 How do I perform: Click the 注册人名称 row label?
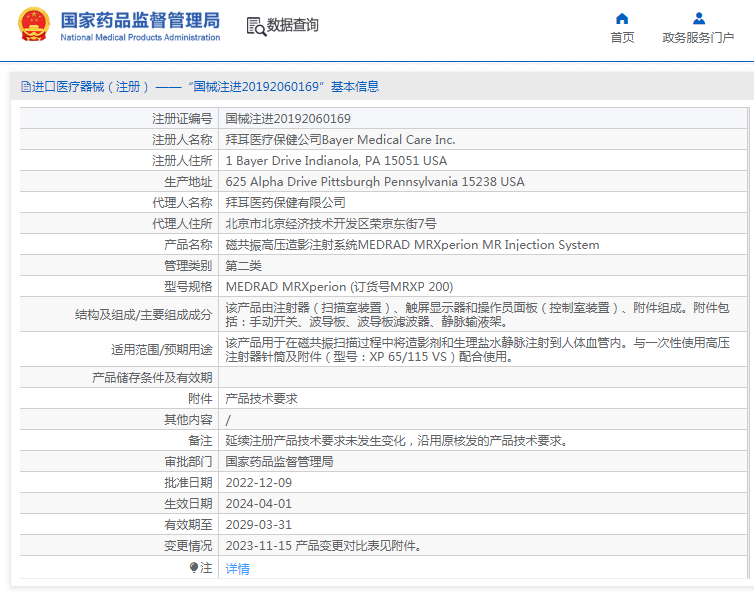coord(182,139)
